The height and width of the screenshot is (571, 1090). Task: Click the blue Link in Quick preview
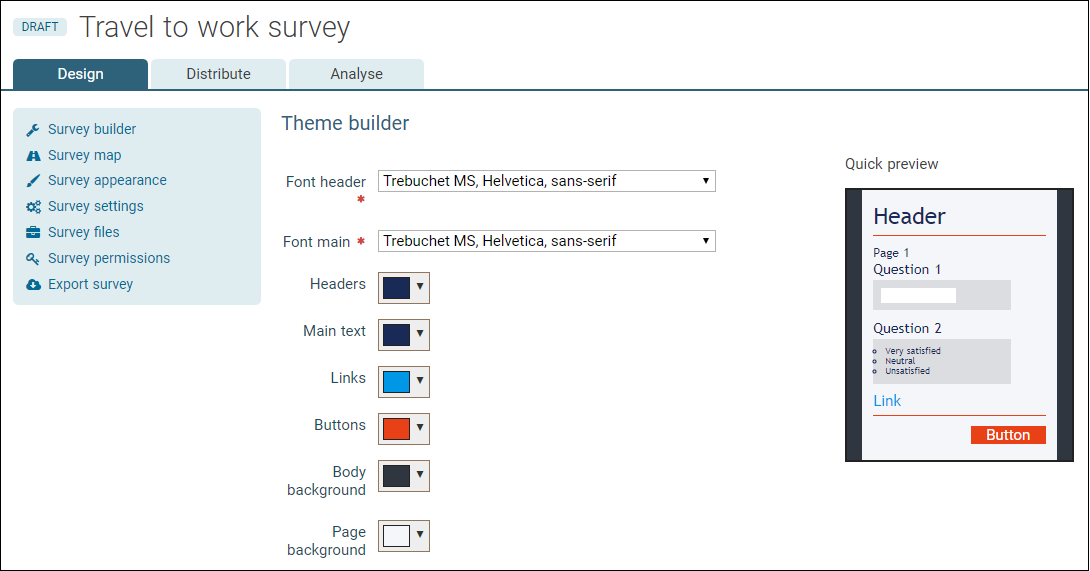pyautogui.click(x=887, y=401)
